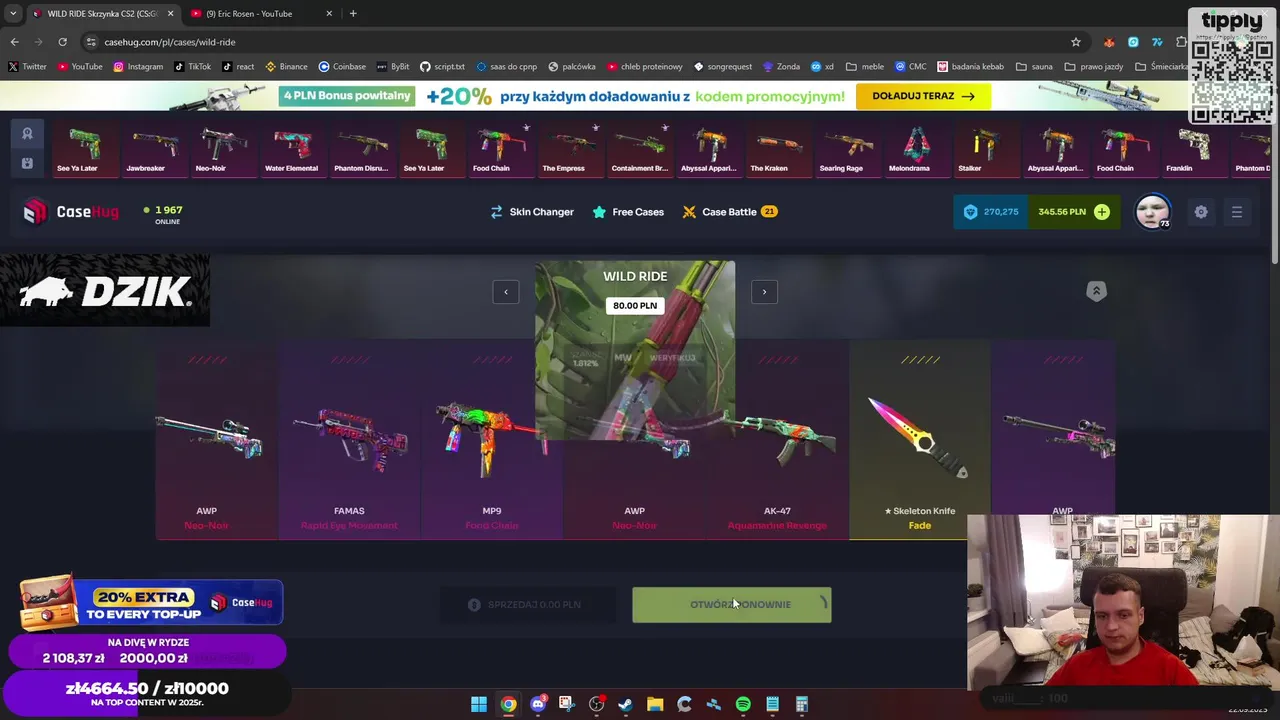Open the Skin Changer page

click(531, 212)
